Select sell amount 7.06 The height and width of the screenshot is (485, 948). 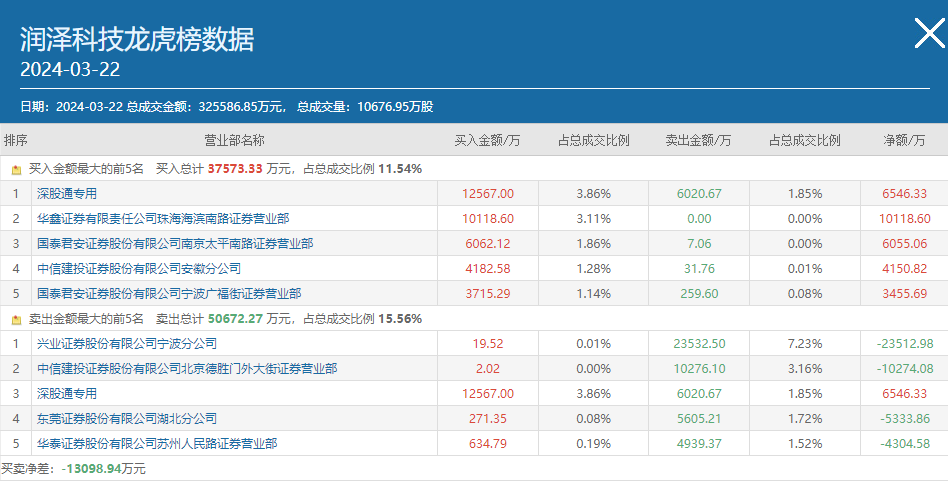[699, 244]
